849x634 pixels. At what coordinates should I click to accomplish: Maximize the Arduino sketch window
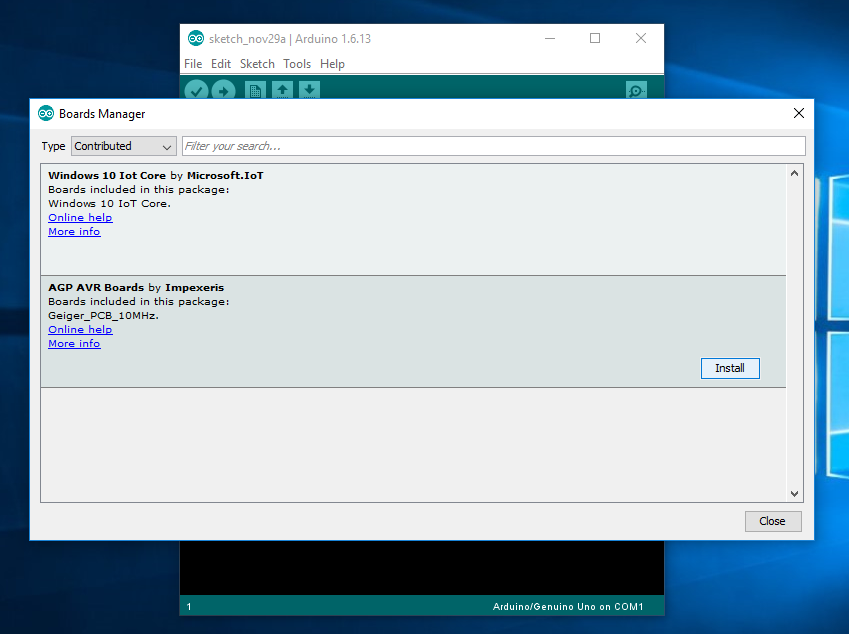coord(595,38)
